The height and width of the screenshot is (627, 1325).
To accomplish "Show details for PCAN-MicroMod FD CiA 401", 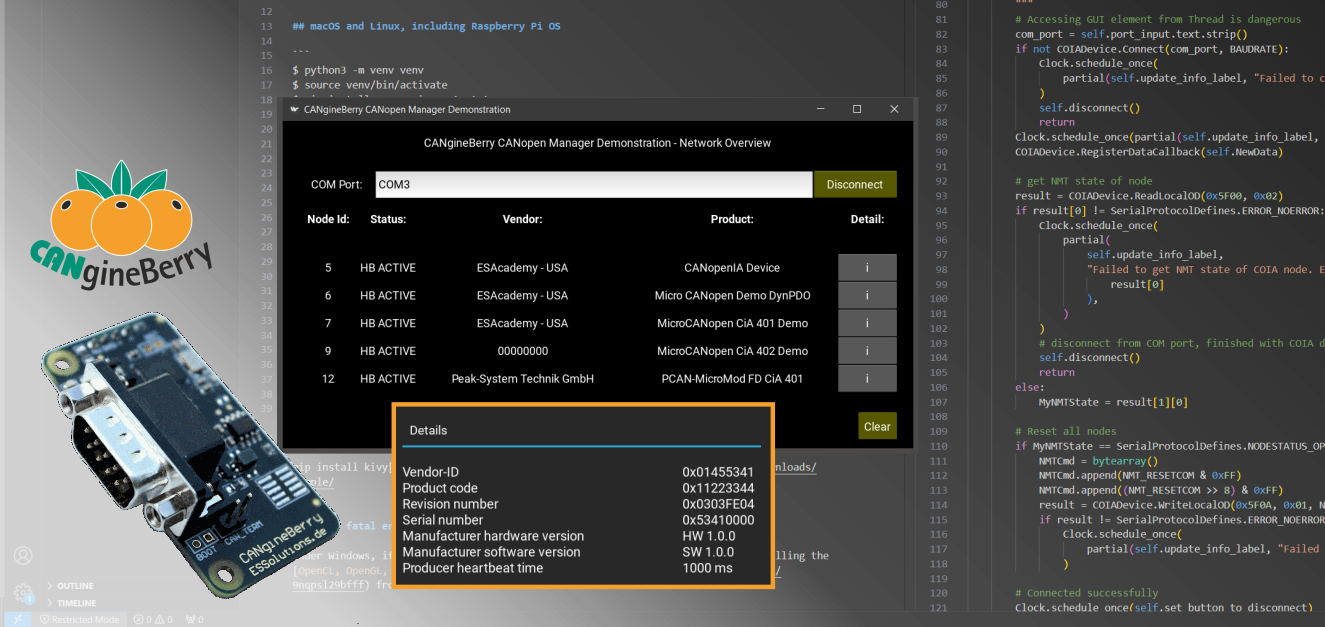I will pyautogui.click(x=867, y=379).
